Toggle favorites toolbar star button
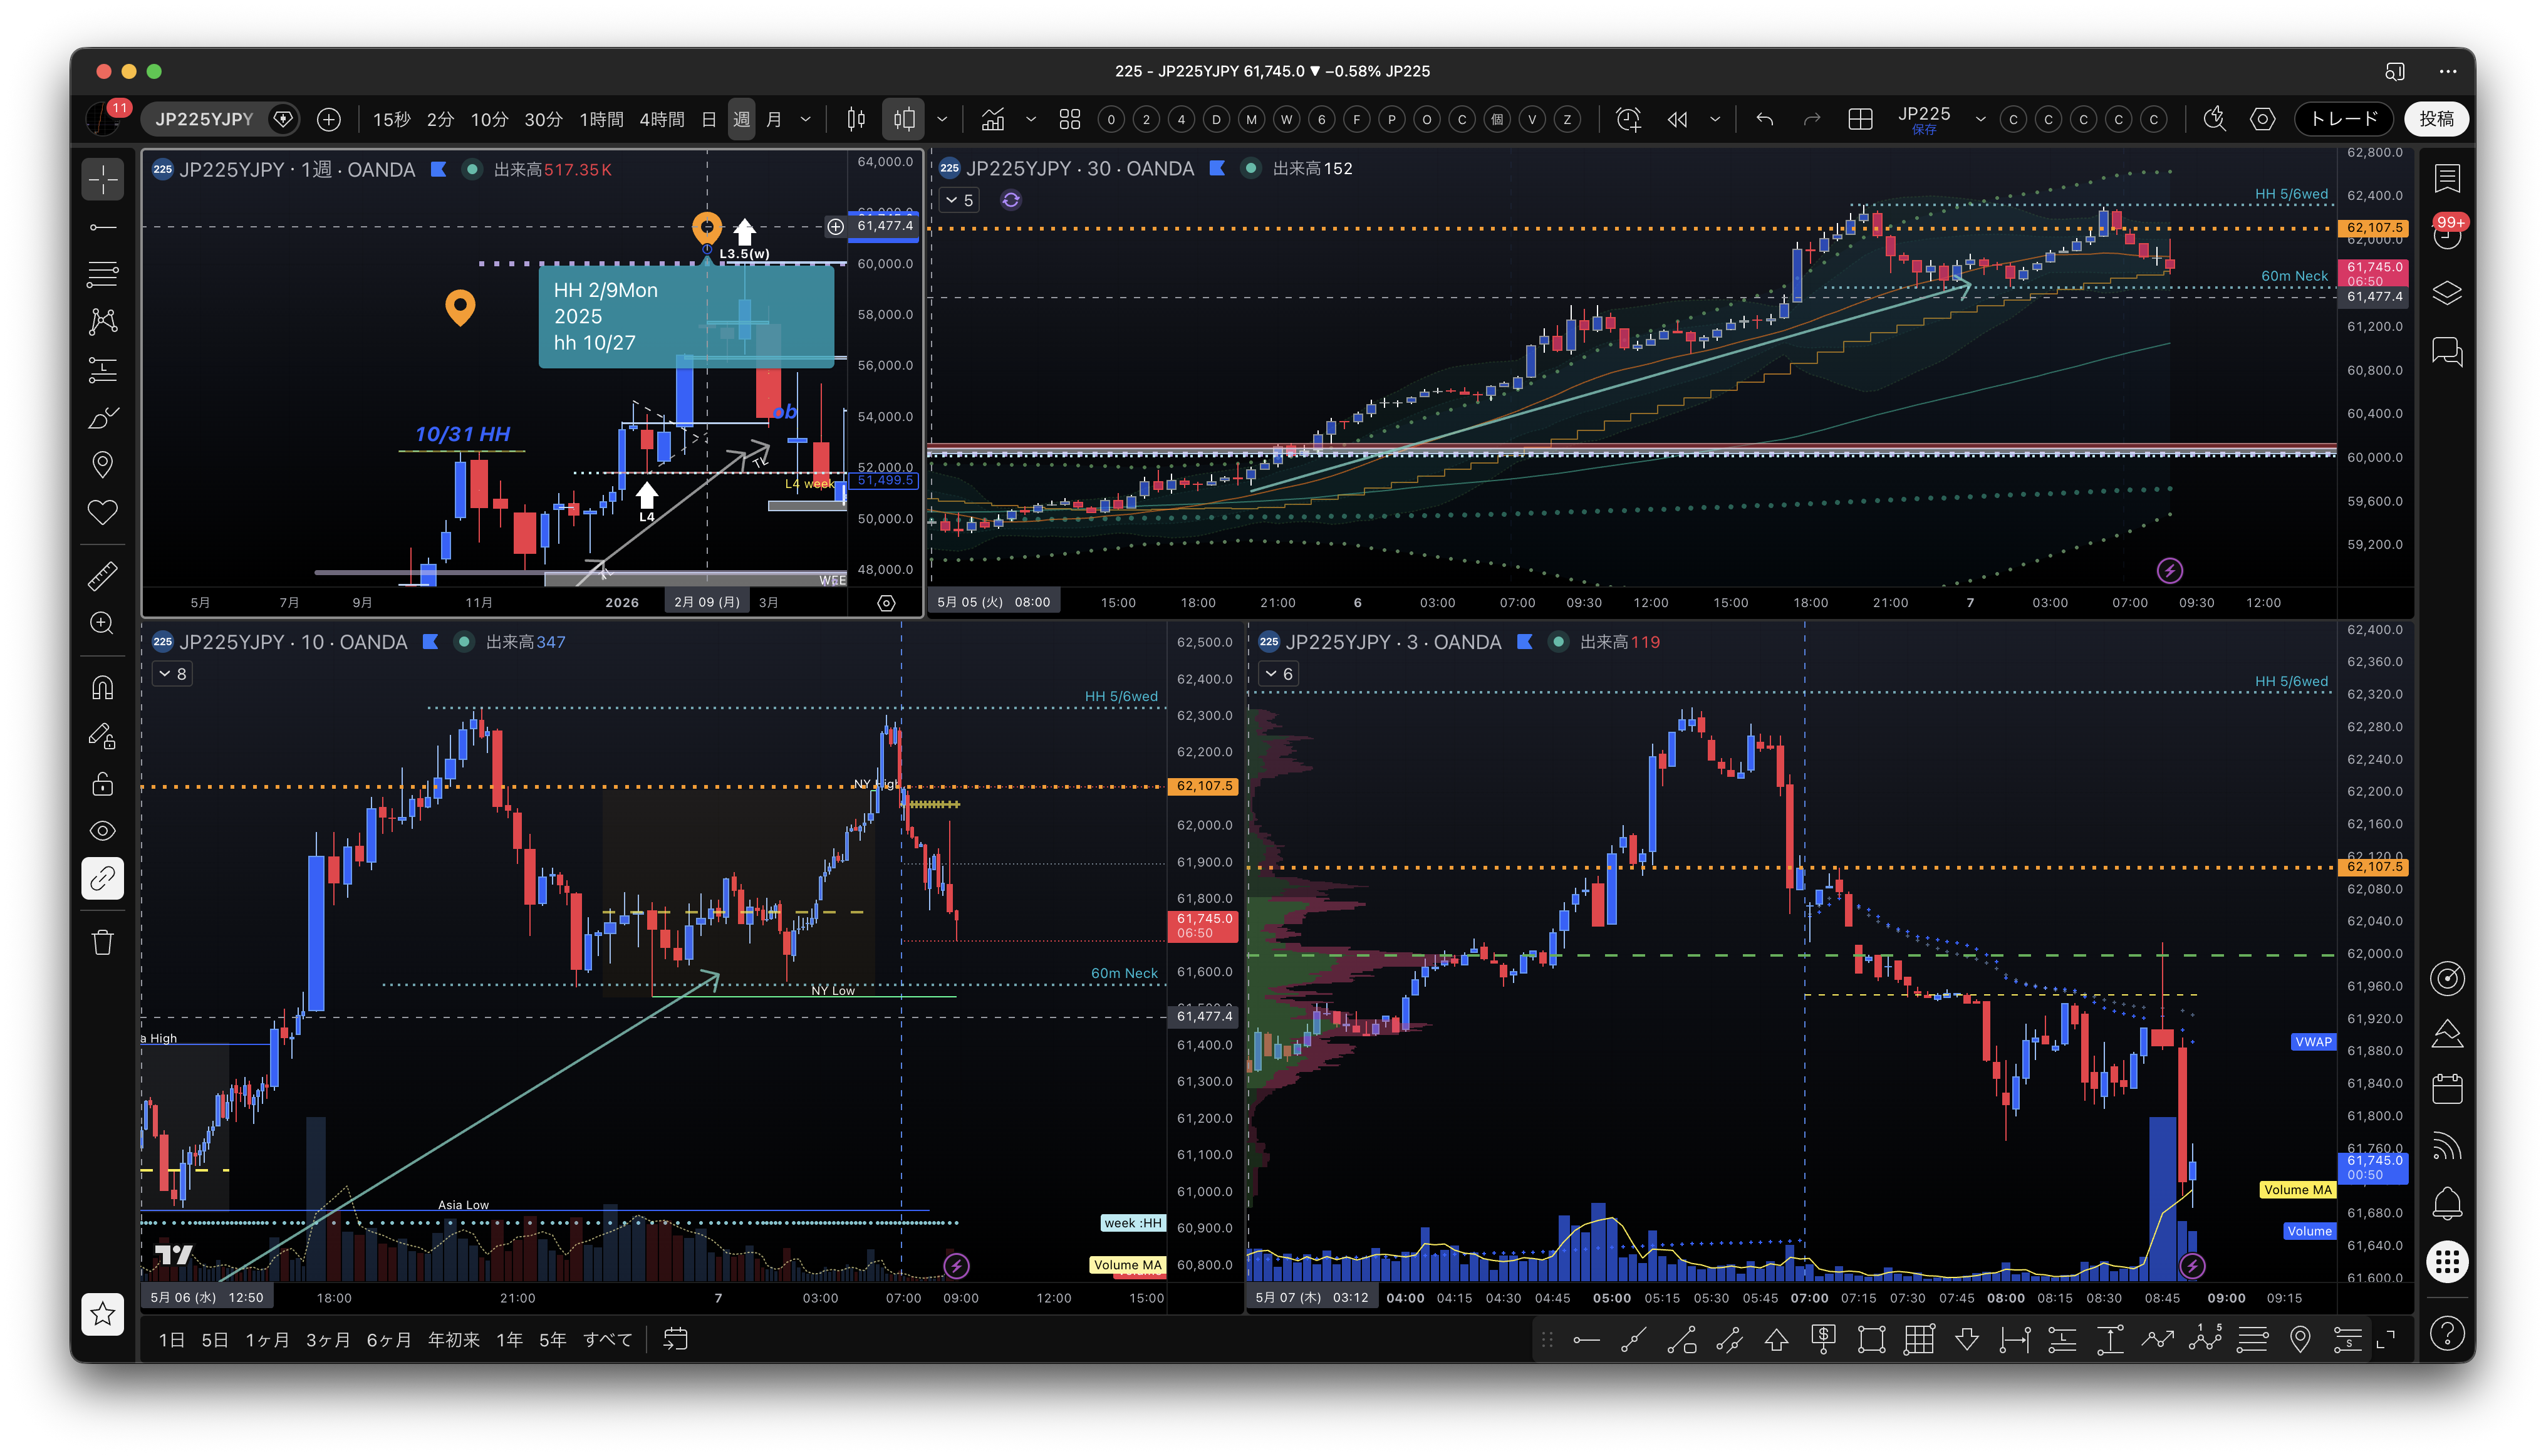2546x1456 pixels. click(103, 1314)
